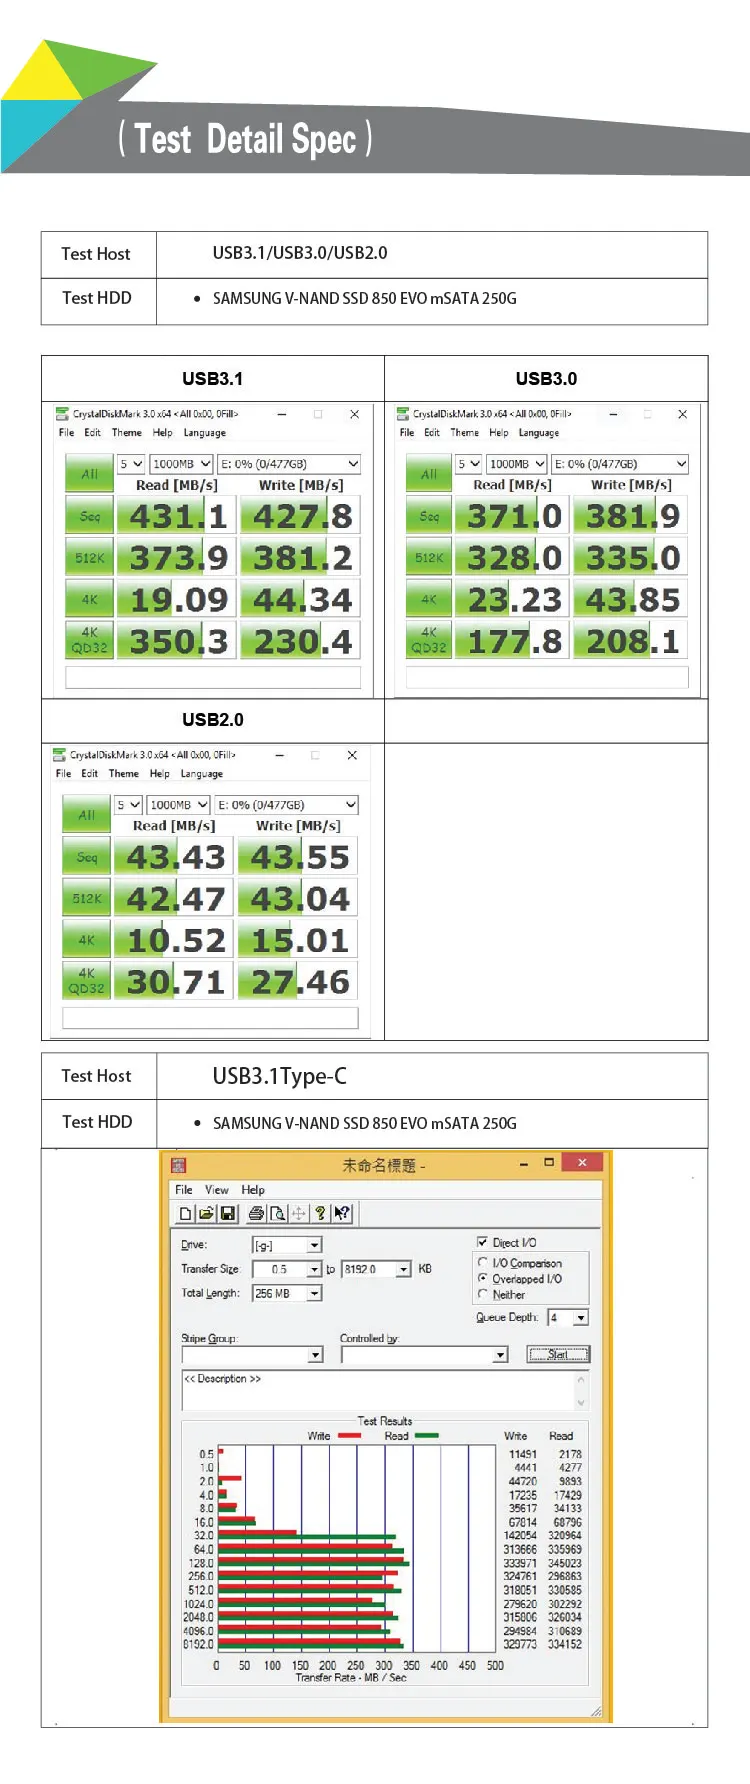Screen dimensions: 750x1784
Task: Click Save disk icon in ATTO toolbar
Action: pyautogui.click(x=228, y=1213)
